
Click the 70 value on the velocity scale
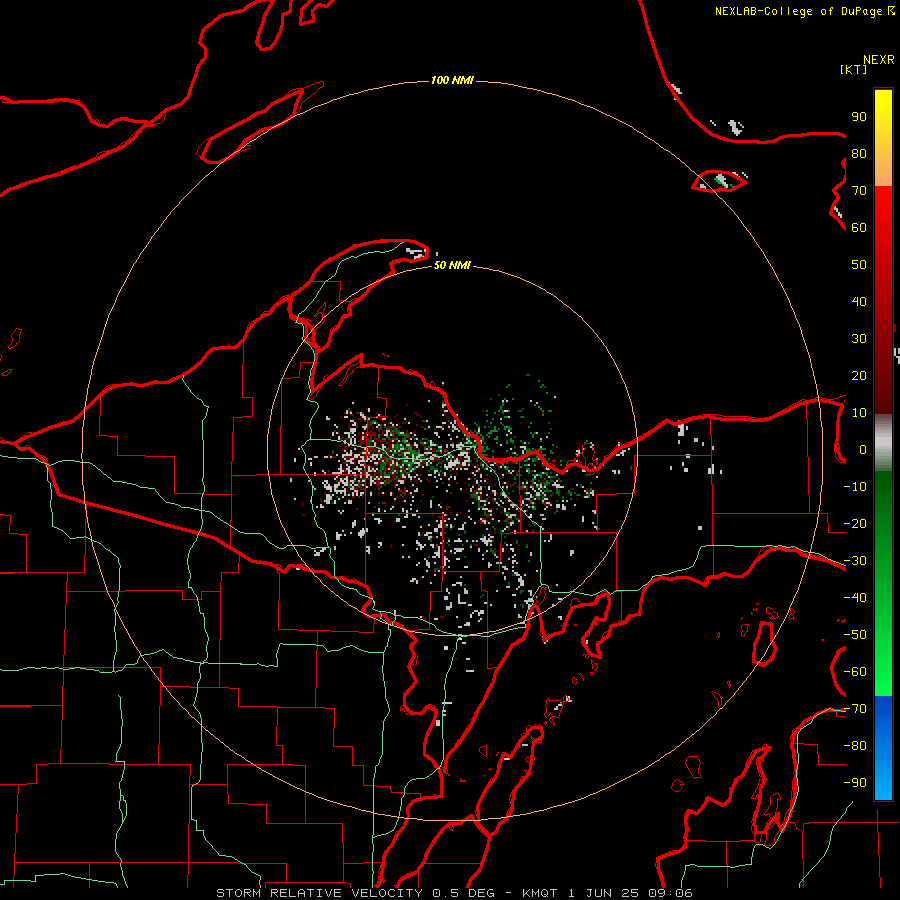coord(859,191)
